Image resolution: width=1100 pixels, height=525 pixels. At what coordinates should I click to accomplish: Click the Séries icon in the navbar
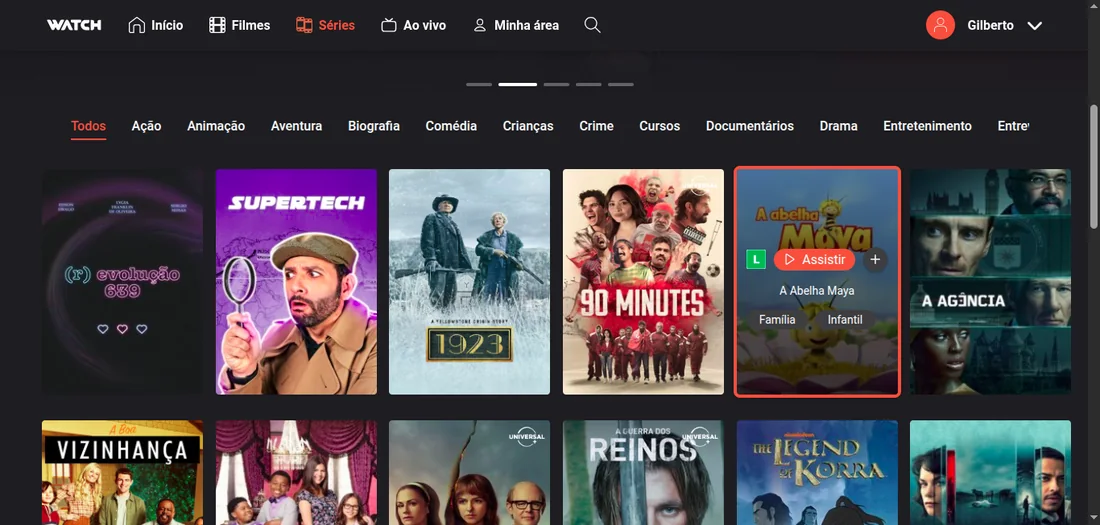(304, 25)
